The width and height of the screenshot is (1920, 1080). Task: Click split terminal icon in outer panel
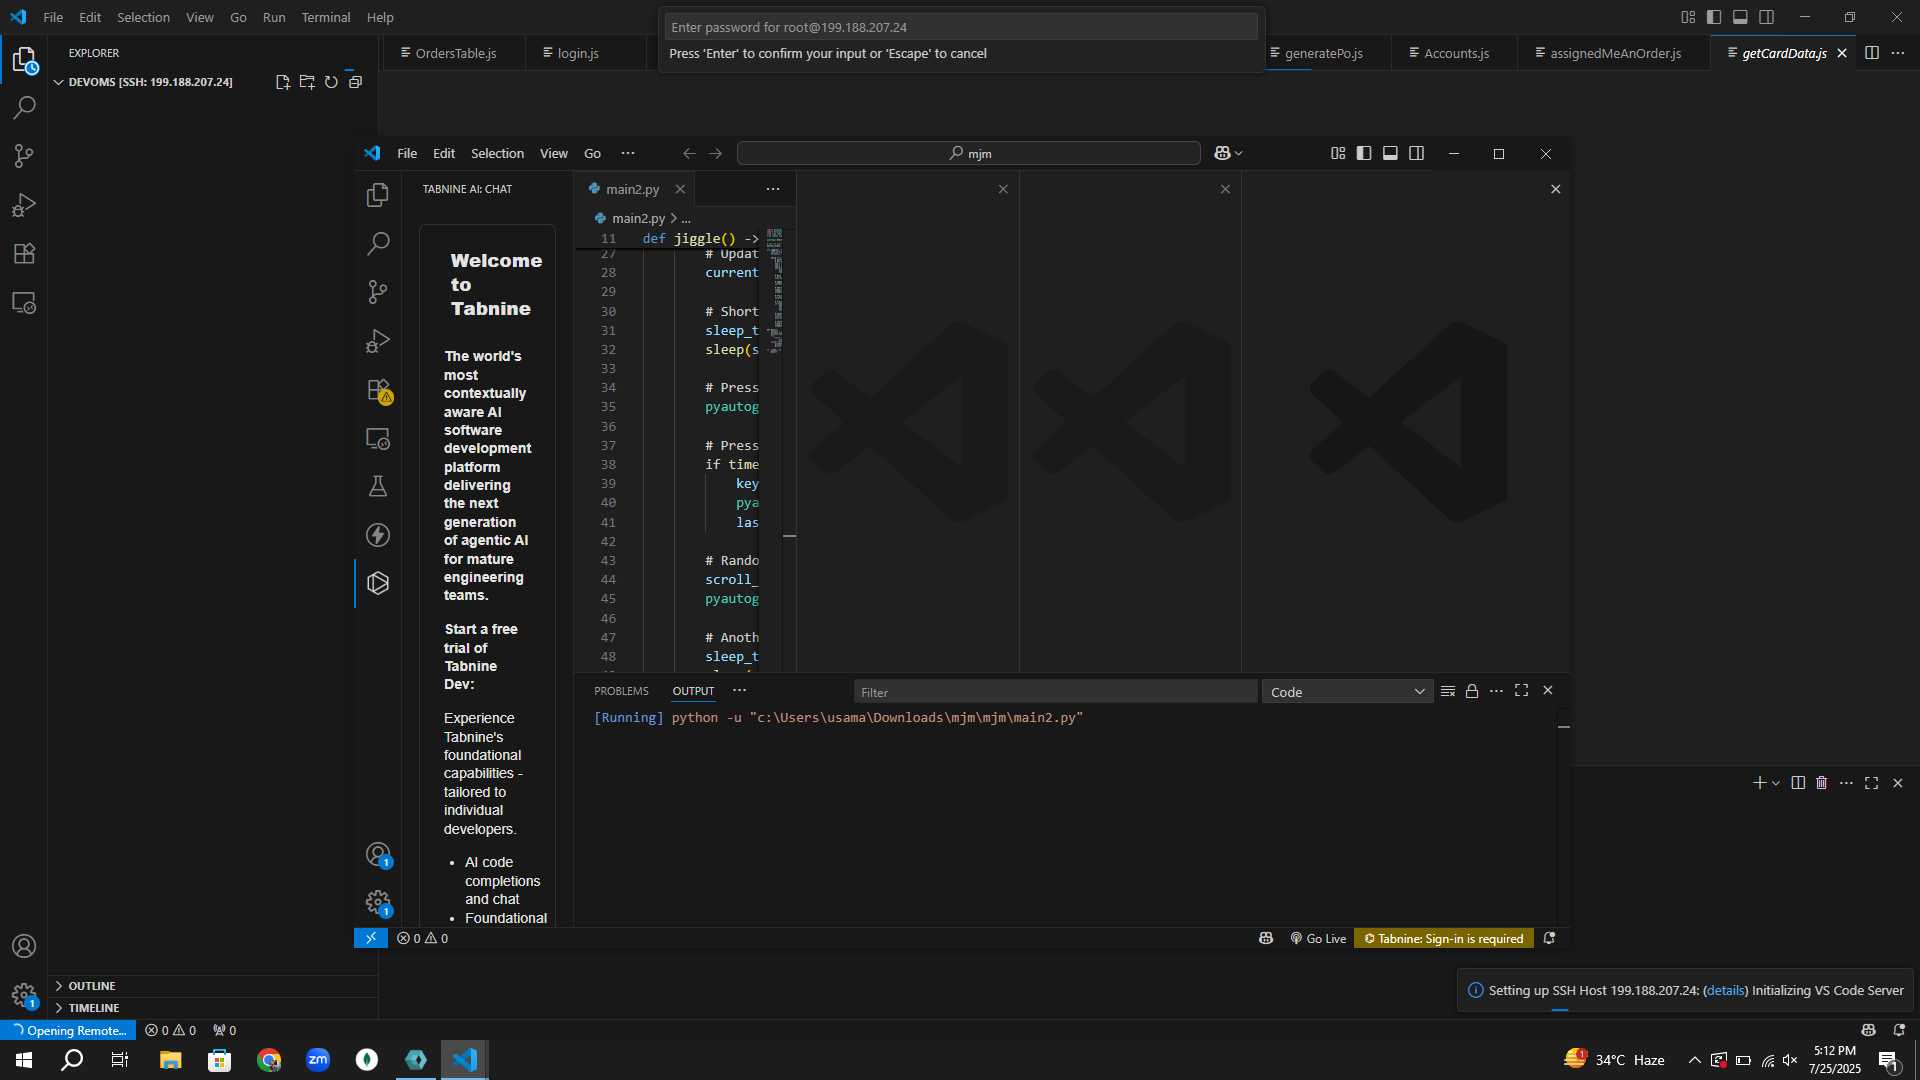1798,783
